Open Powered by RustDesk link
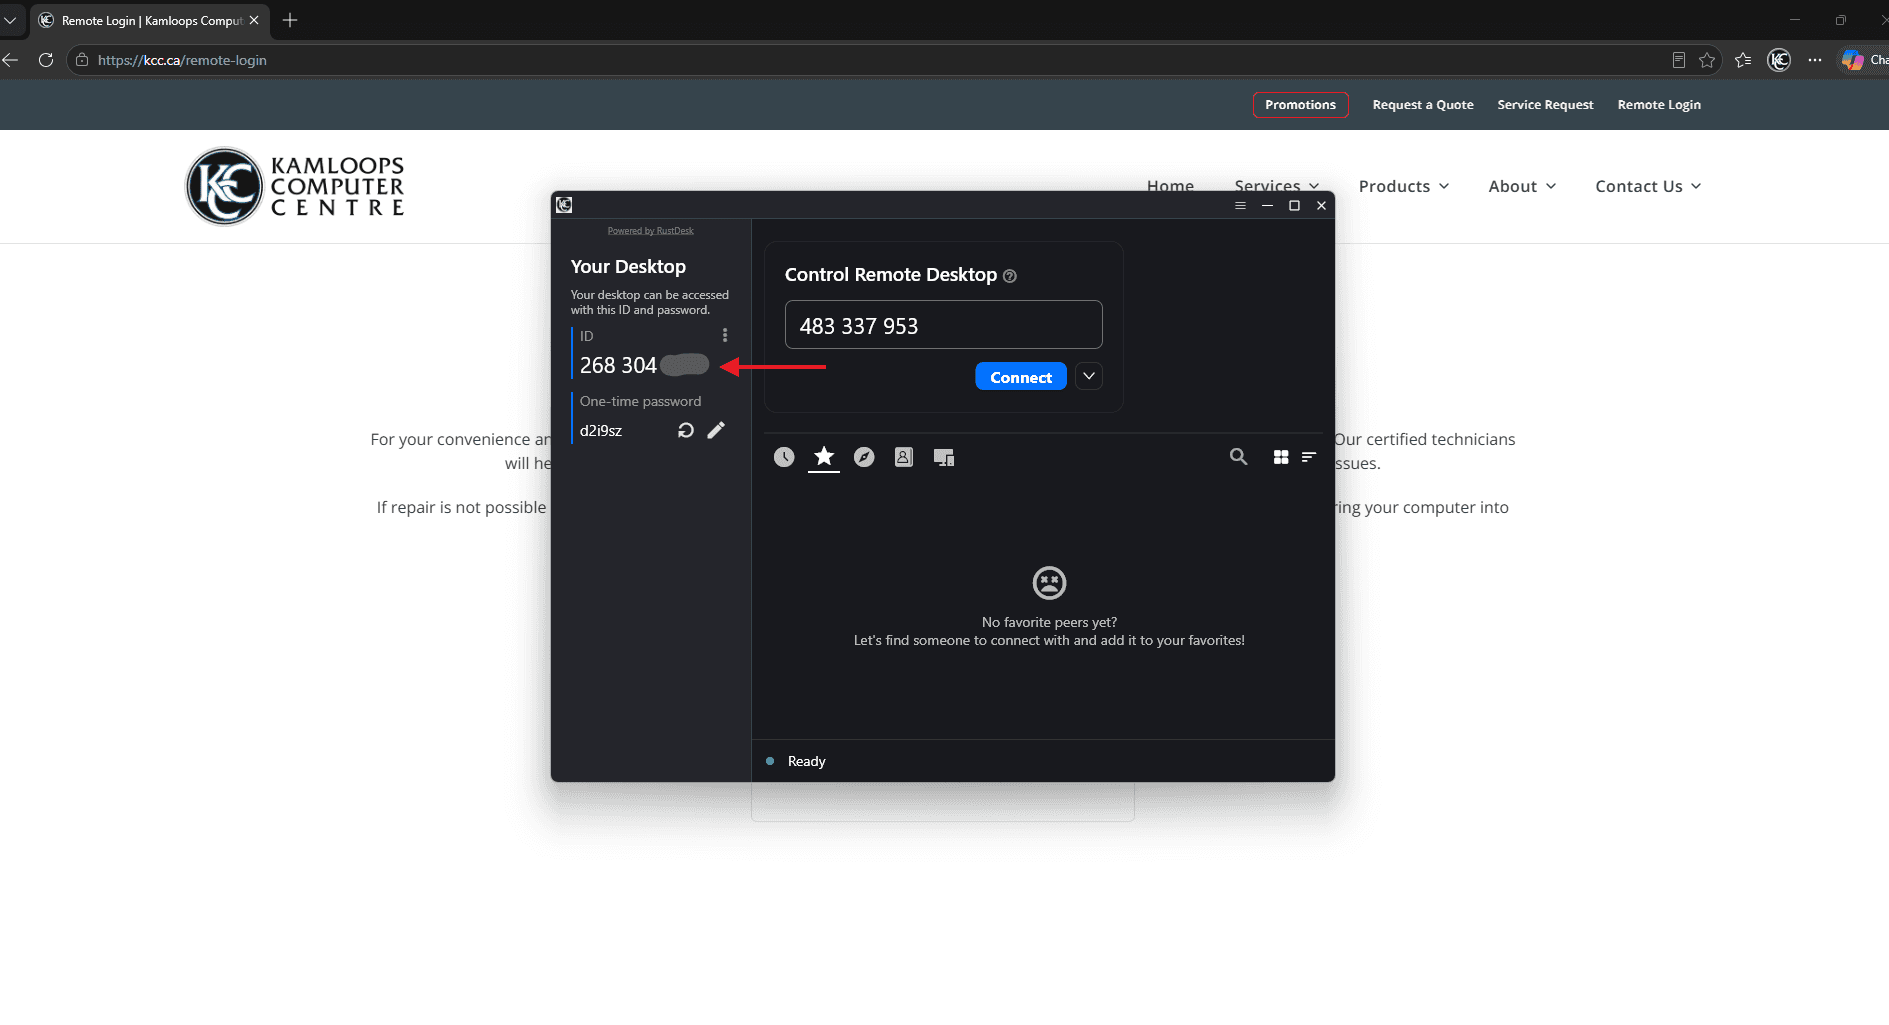The width and height of the screenshot is (1889, 1025). [651, 231]
